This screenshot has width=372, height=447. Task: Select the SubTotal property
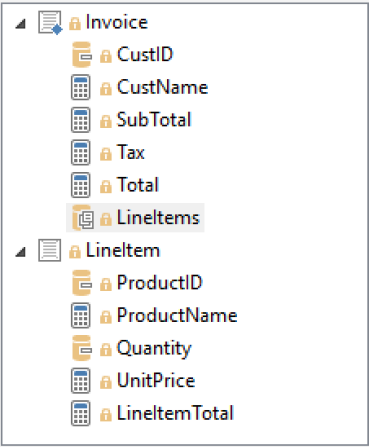[x=154, y=120]
